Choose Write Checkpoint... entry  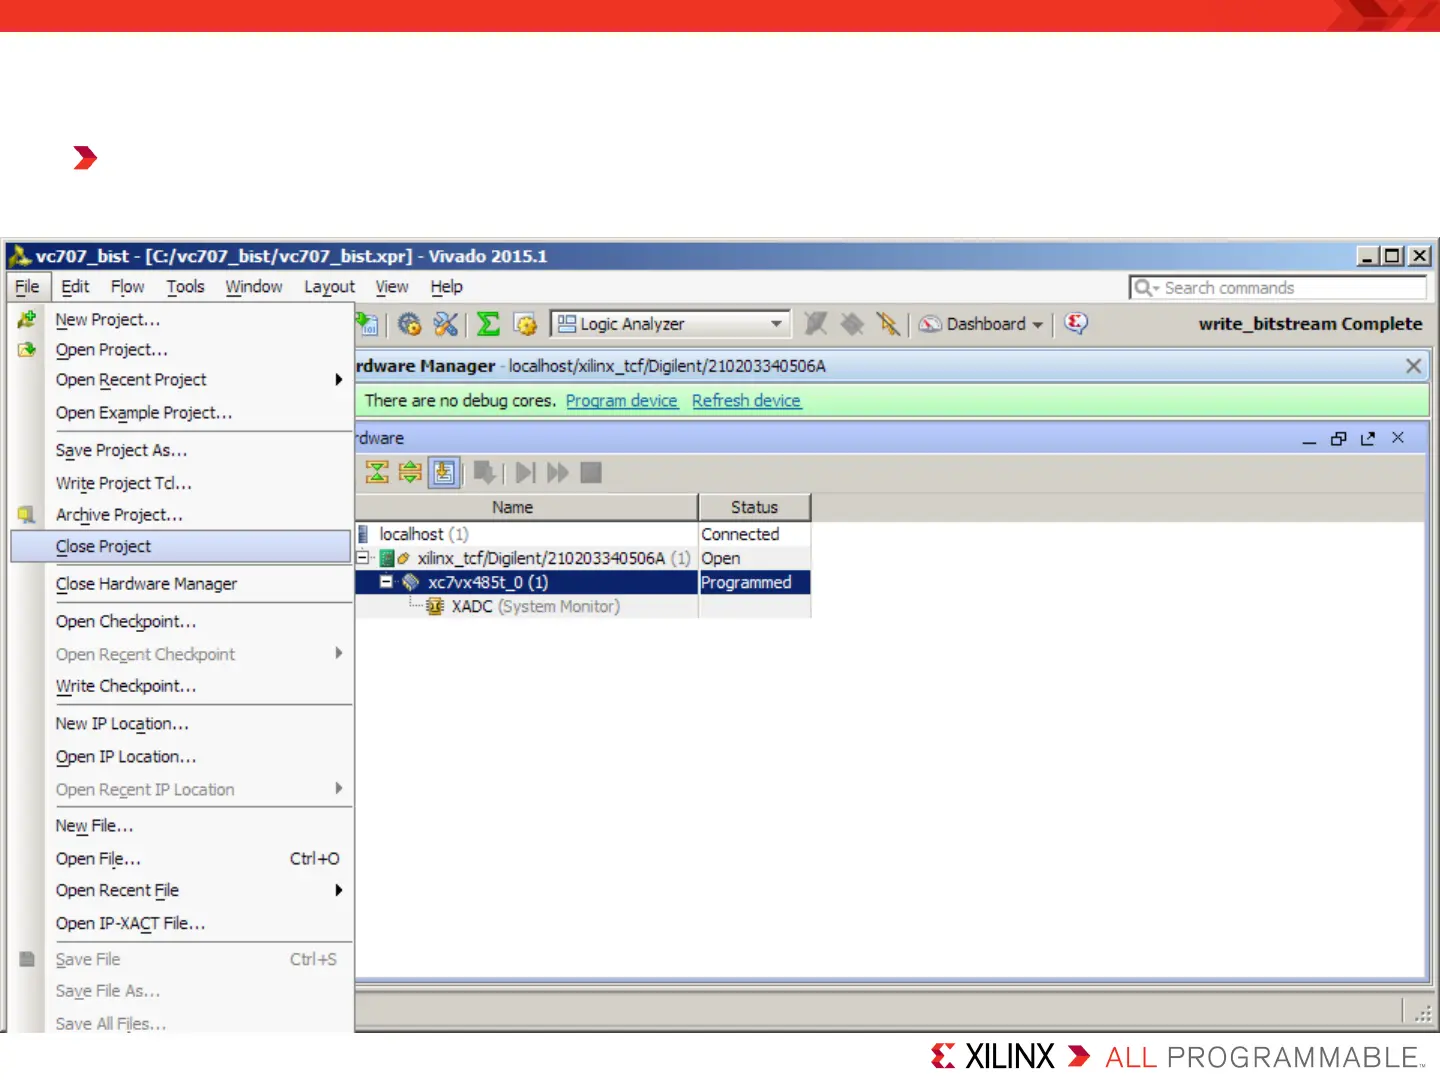[181, 686]
